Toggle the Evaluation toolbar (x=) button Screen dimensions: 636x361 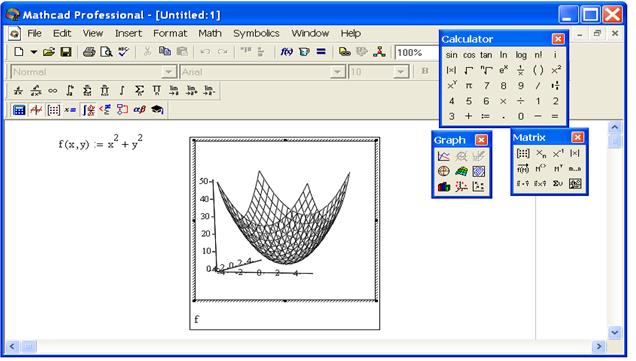pyautogui.click(x=70, y=110)
